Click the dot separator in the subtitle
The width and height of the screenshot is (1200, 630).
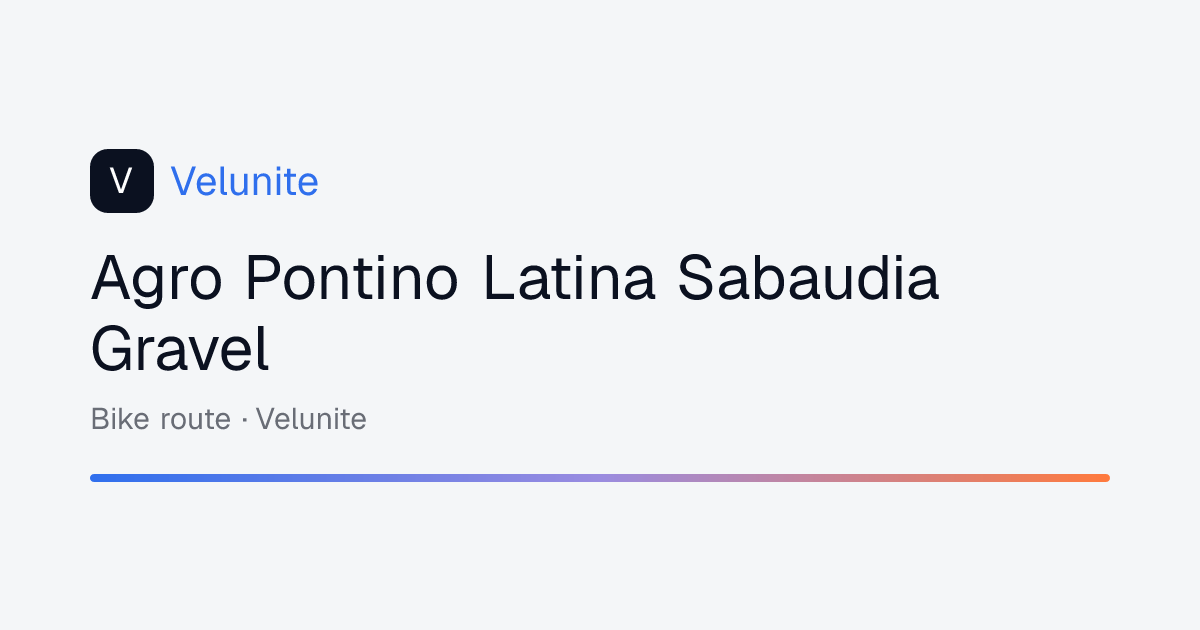click(x=244, y=420)
